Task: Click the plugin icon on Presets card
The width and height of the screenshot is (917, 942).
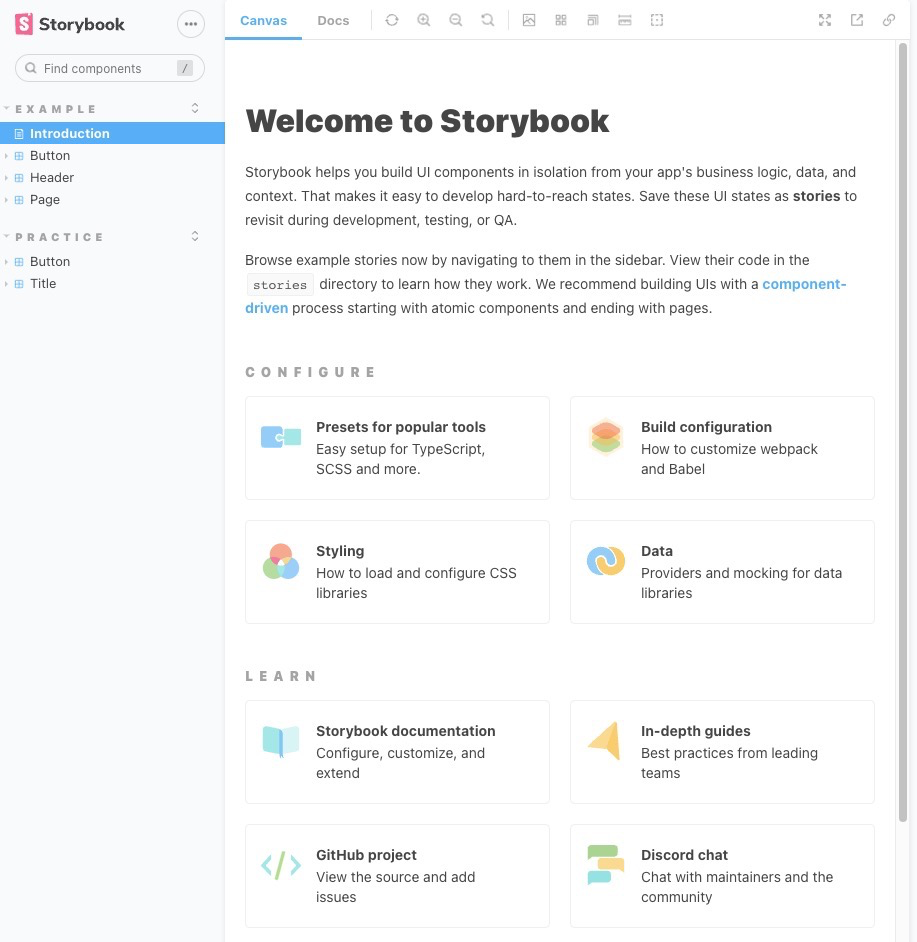Action: [281, 437]
